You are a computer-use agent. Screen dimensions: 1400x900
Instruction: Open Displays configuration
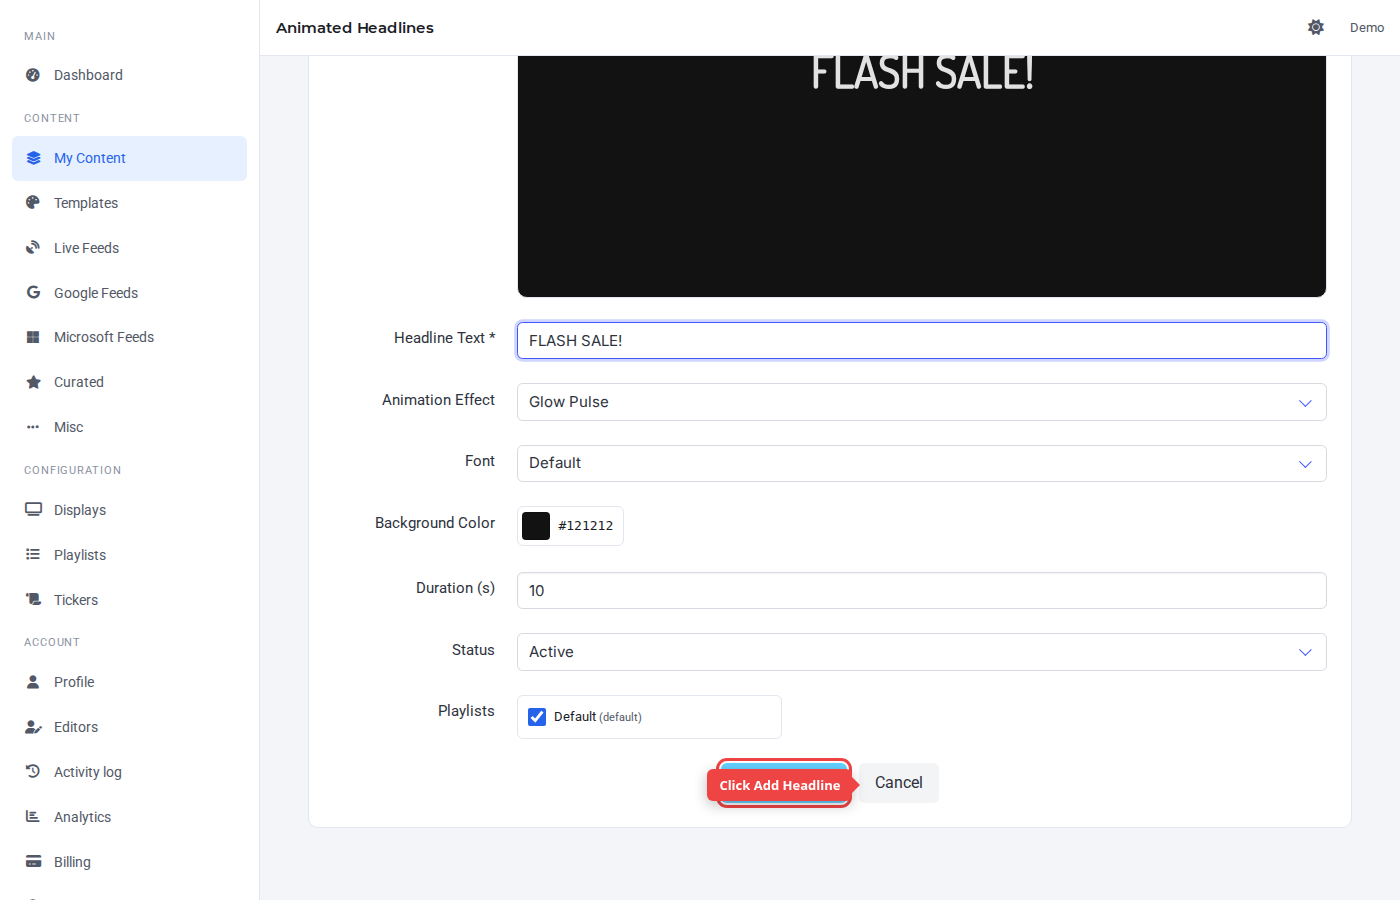(129, 510)
